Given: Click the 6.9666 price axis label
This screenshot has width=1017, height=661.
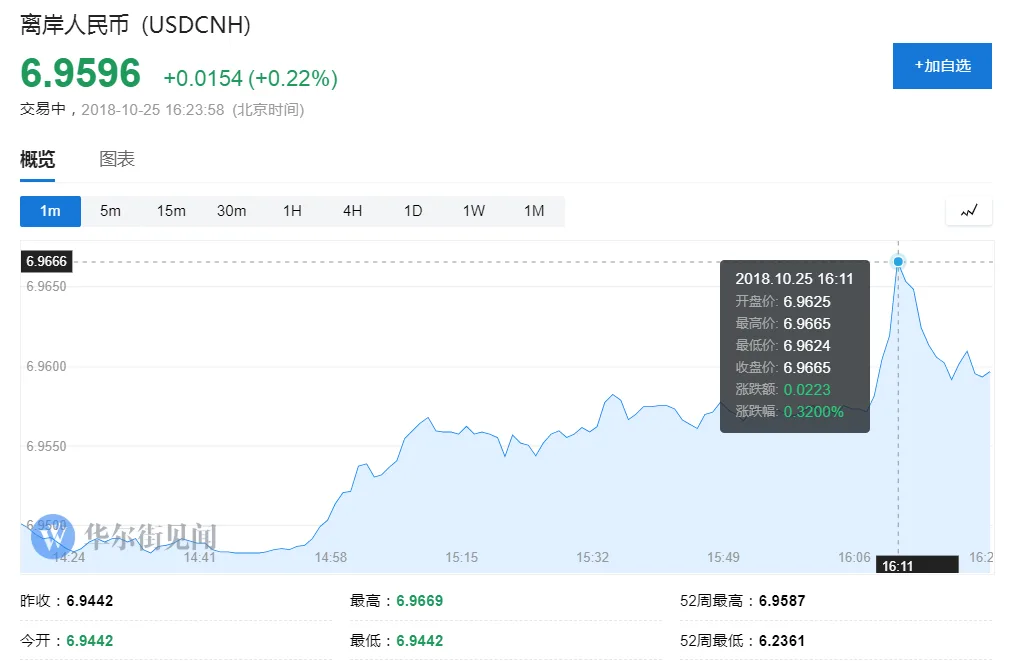Looking at the screenshot, I should (46, 261).
